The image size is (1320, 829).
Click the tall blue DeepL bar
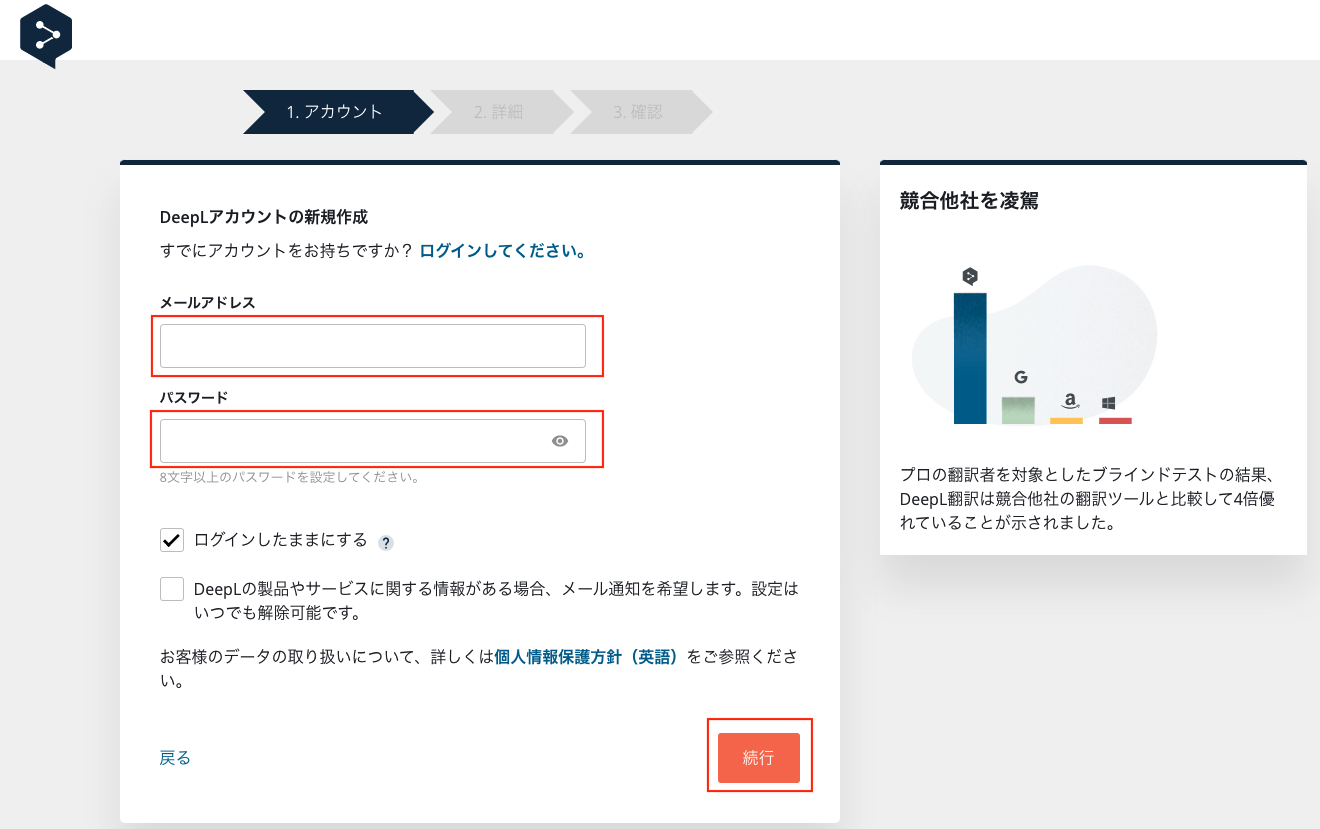(x=970, y=358)
